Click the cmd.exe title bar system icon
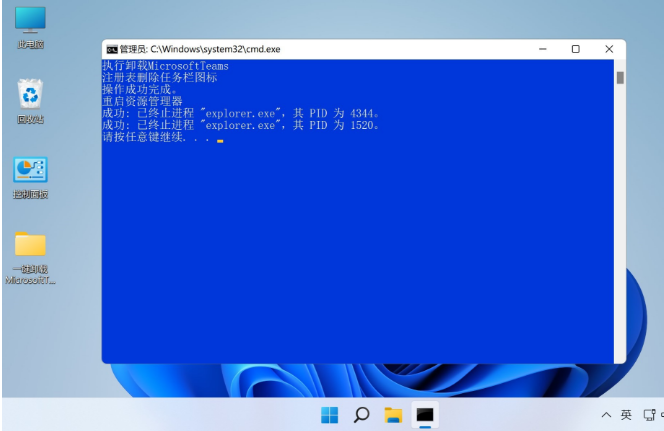The height and width of the screenshot is (431, 664). click(112, 50)
